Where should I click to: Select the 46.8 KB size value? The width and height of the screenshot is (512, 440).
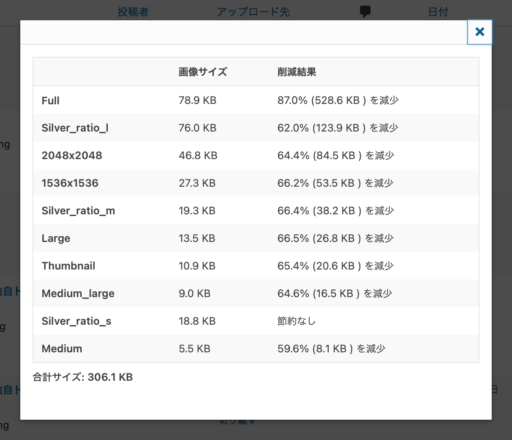click(x=198, y=156)
